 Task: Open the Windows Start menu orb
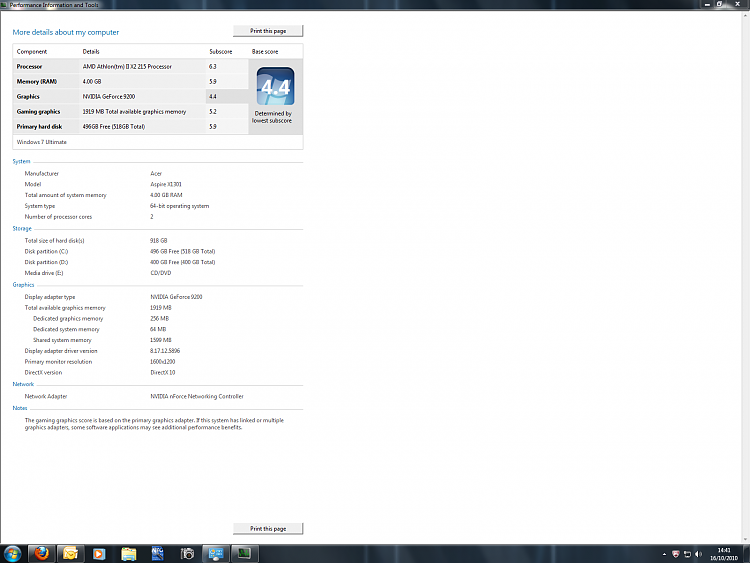(12, 554)
